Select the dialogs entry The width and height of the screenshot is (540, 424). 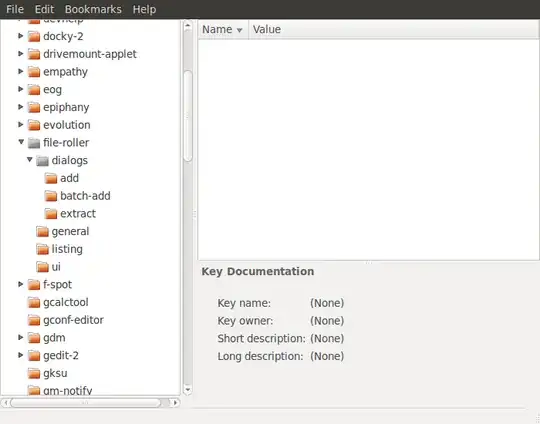70,161
